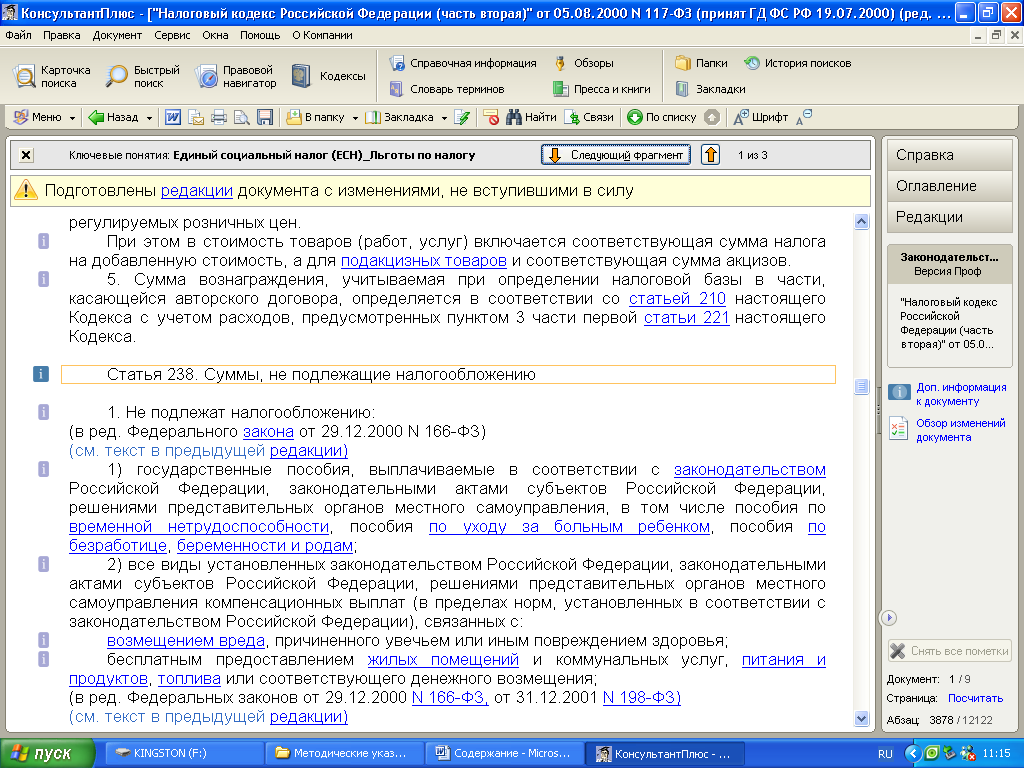Click the document scrollbar thumb
The height and width of the screenshot is (768, 1024).
coord(861,387)
